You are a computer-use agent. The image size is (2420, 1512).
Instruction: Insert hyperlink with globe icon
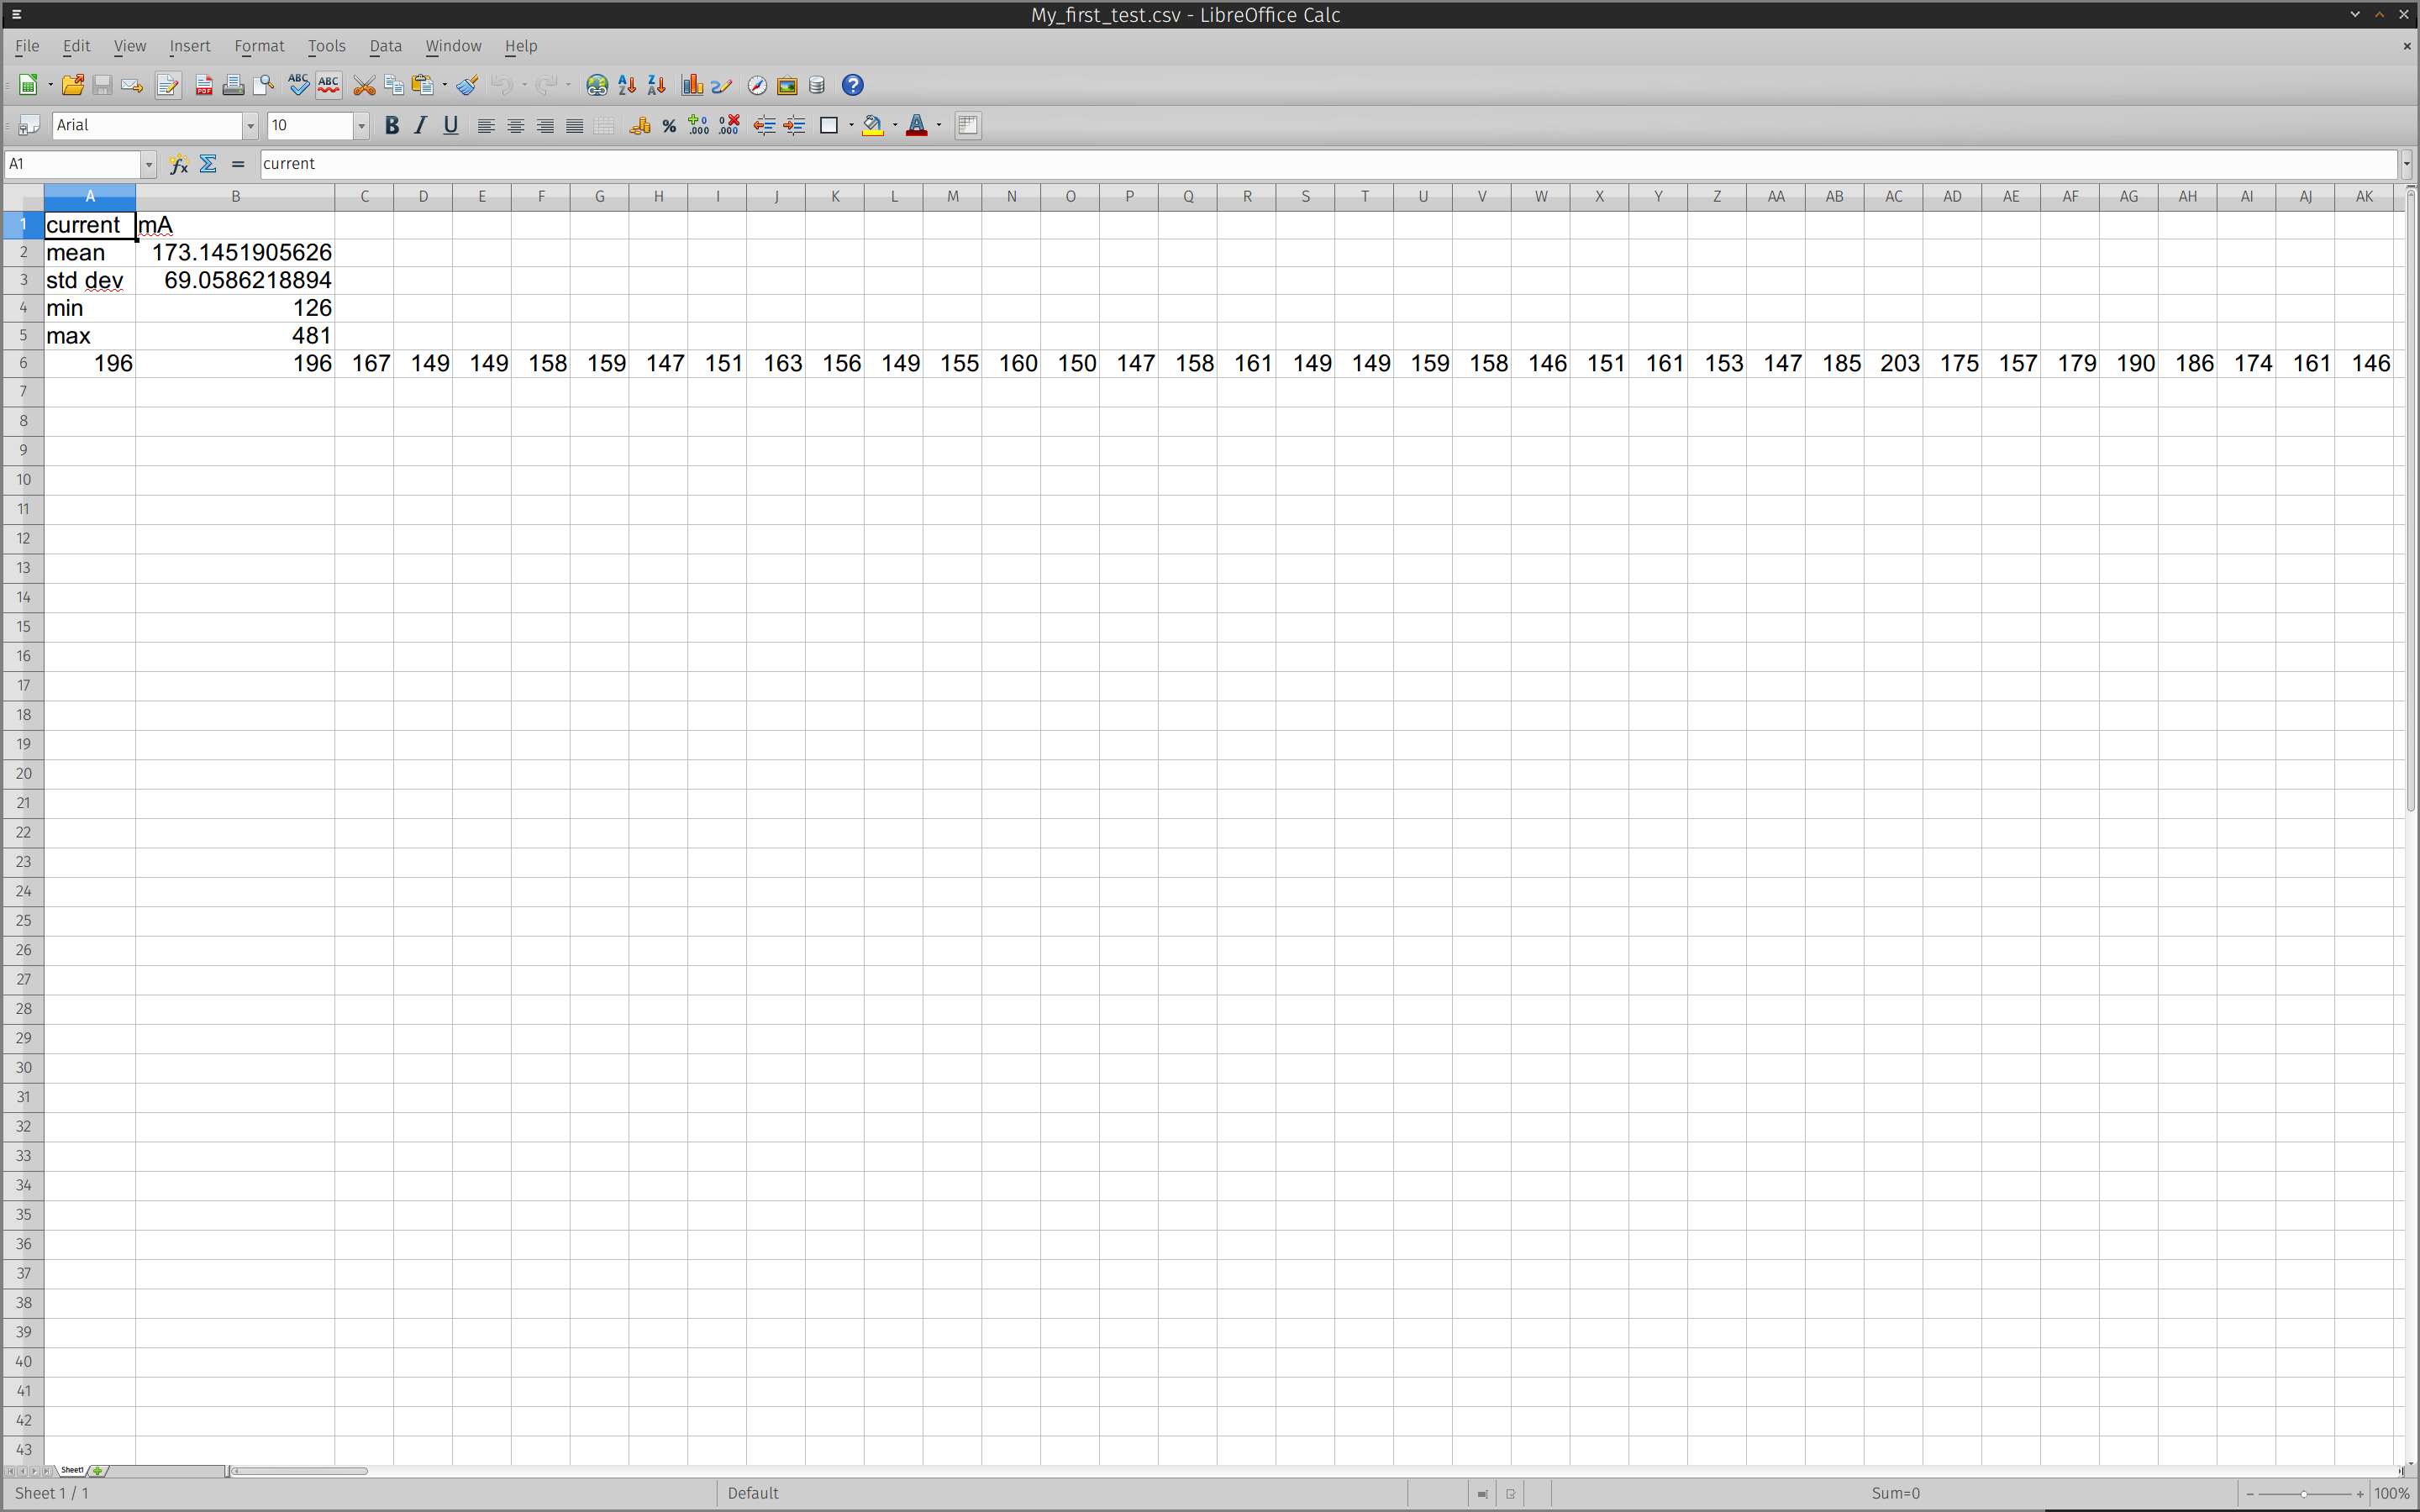(x=597, y=85)
